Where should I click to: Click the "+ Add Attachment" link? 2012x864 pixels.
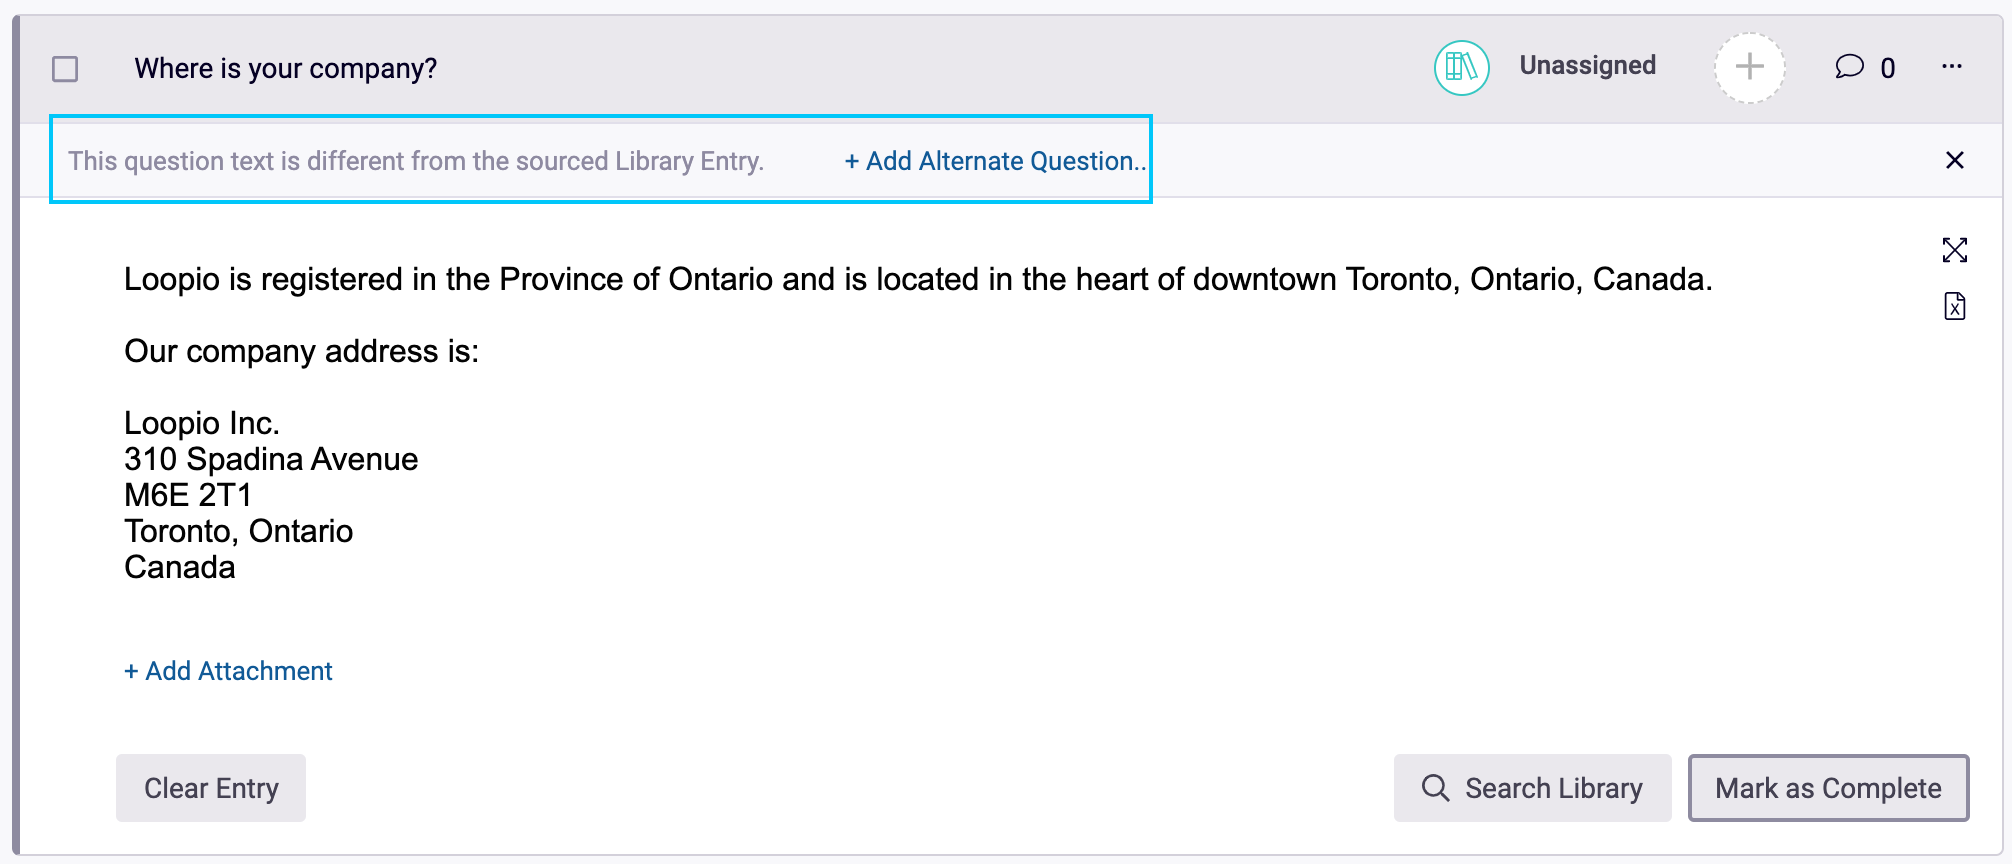[228, 671]
